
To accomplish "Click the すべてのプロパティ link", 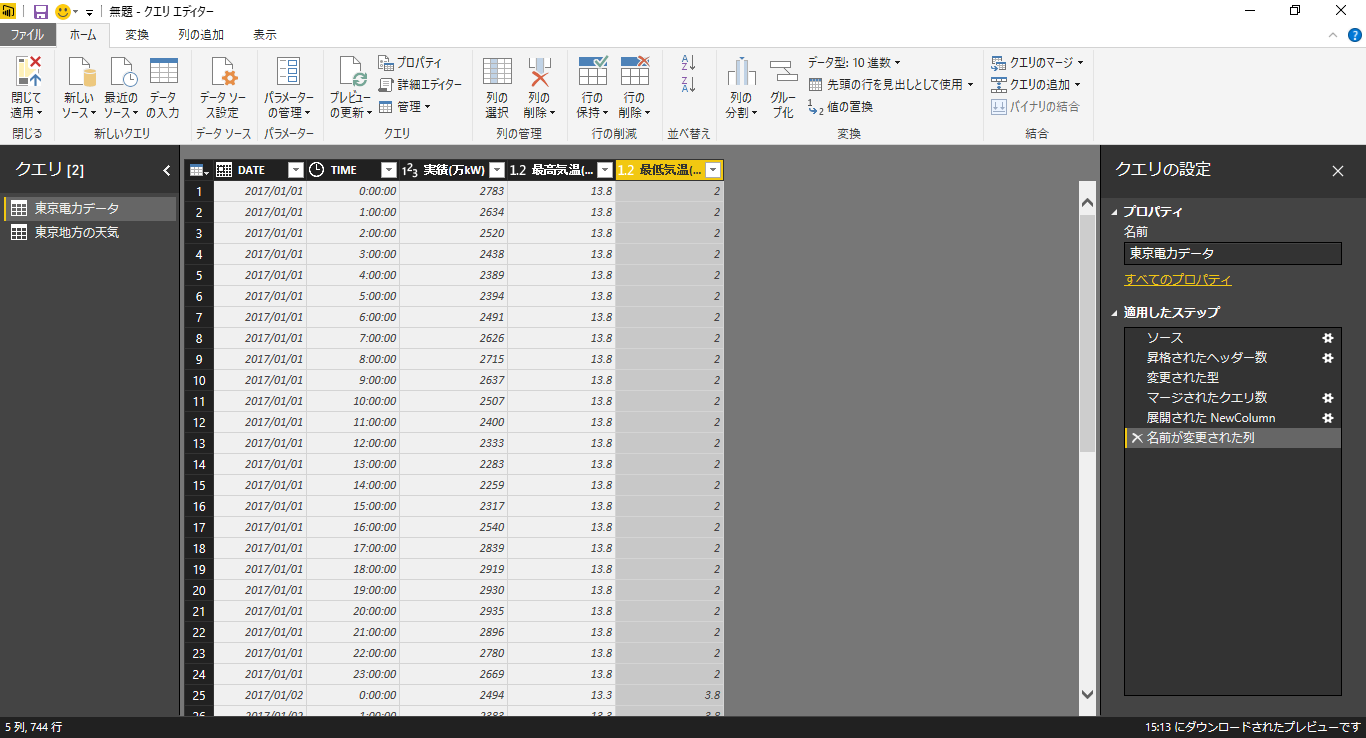I will pyautogui.click(x=1178, y=280).
